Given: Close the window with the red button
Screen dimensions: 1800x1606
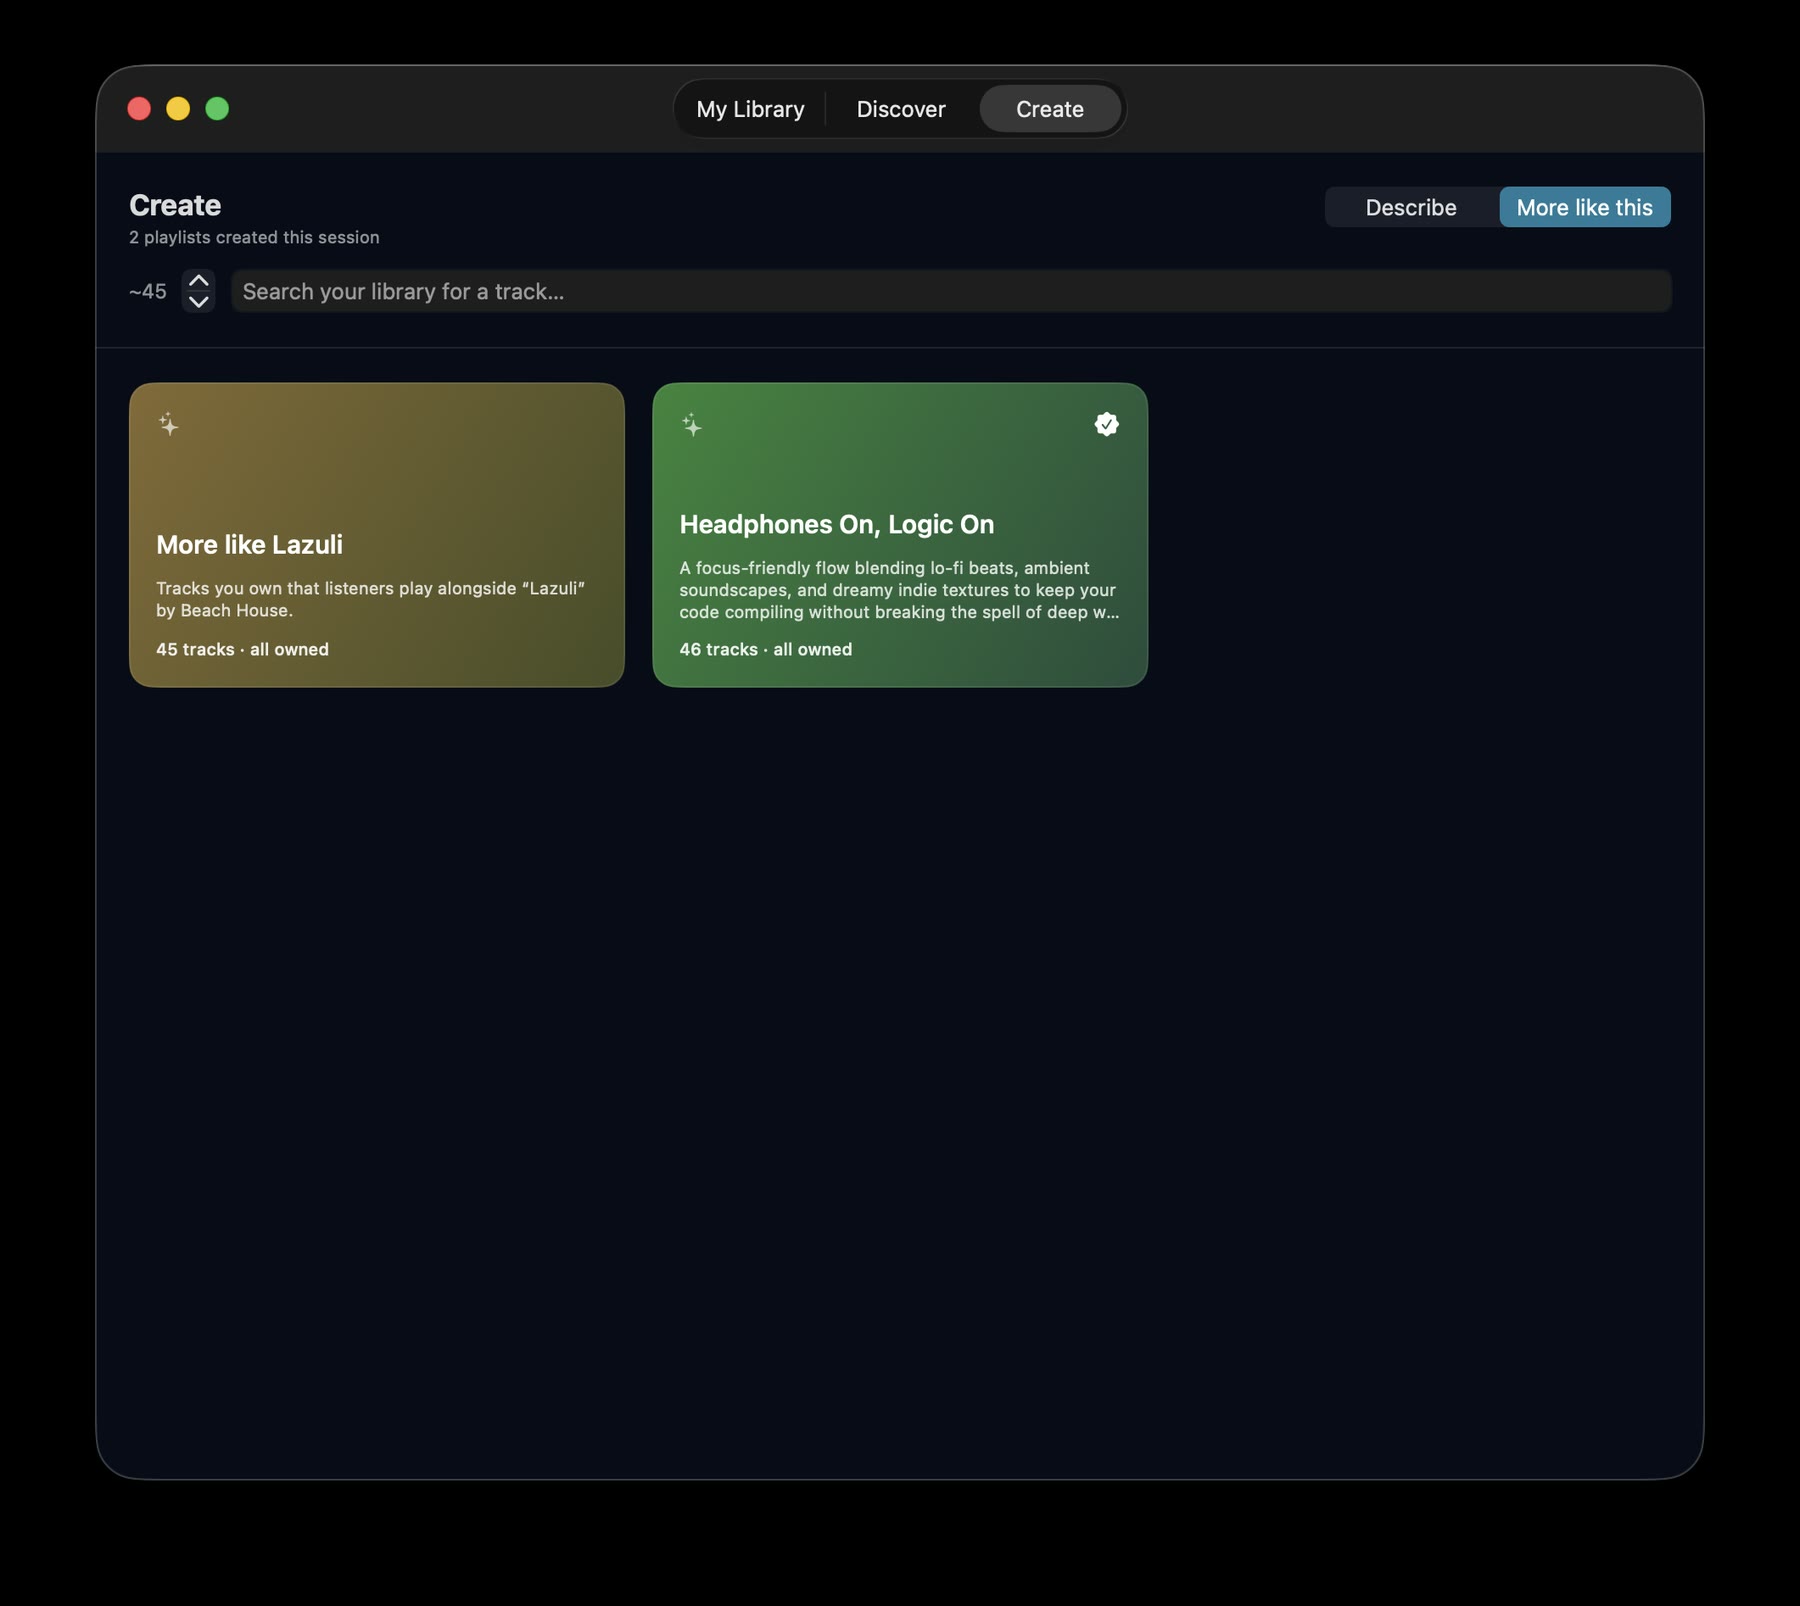Looking at the screenshot, I should click(139, 109).
